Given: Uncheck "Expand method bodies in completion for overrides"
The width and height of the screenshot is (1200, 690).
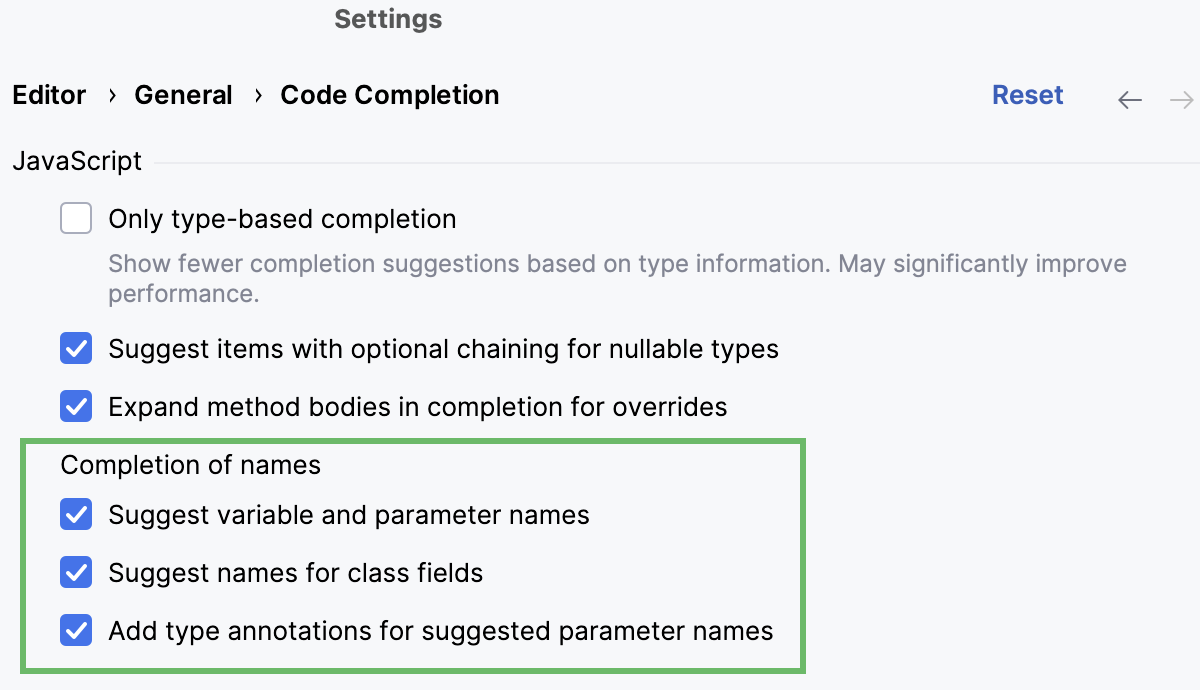Looking at the screenshot, I should pyautogui.click(x=75, y=406).
